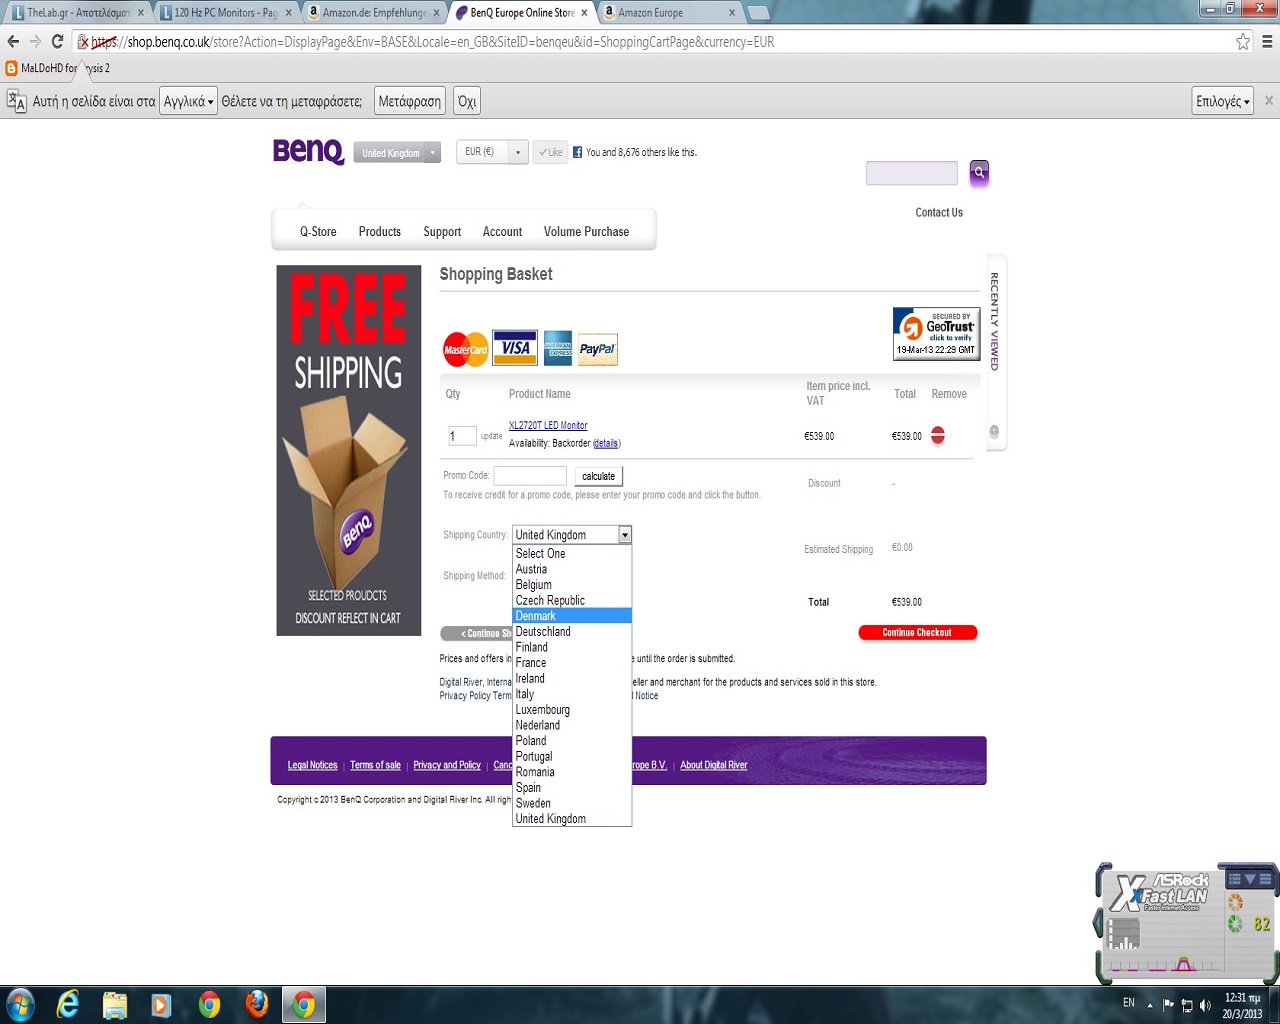Collapse the Shipping Country dropdown arrow
Screen dimensions: 1280x1024
625,535
